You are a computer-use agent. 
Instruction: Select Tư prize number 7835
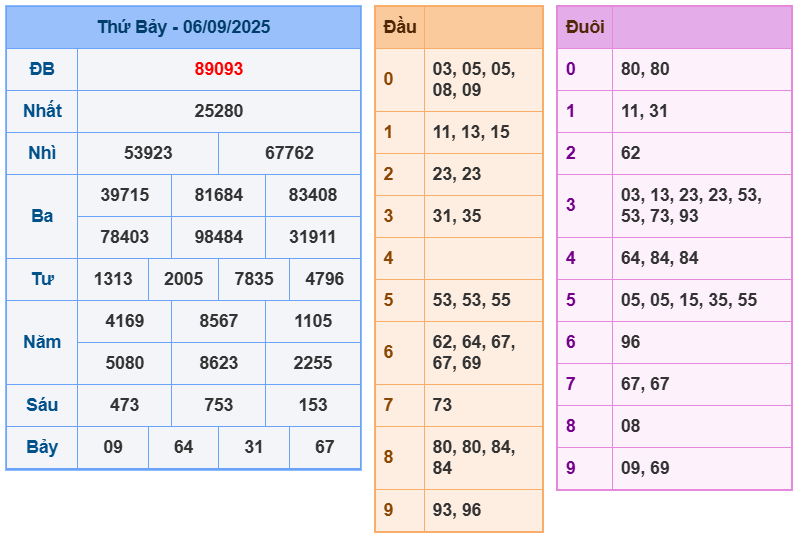point(253,279)
